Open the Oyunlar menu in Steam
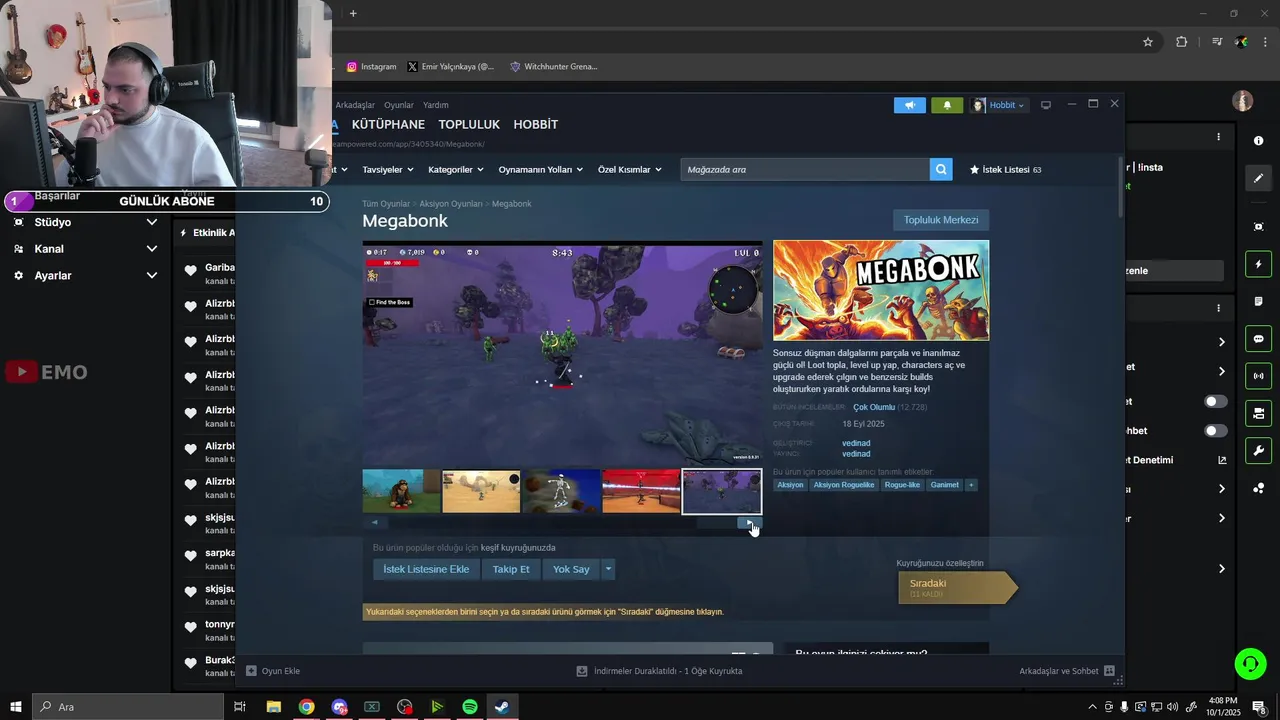 (399, 105)
